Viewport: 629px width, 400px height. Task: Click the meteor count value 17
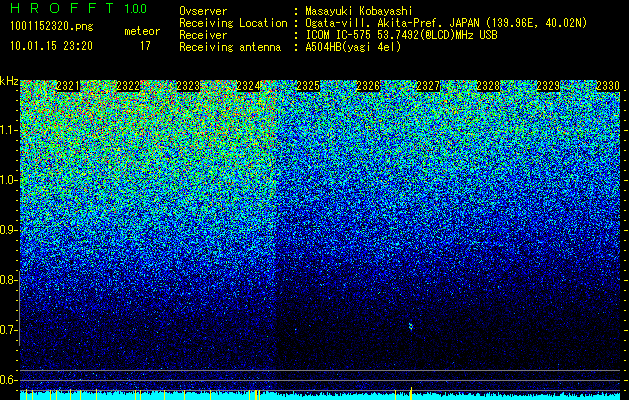[145, 46]
